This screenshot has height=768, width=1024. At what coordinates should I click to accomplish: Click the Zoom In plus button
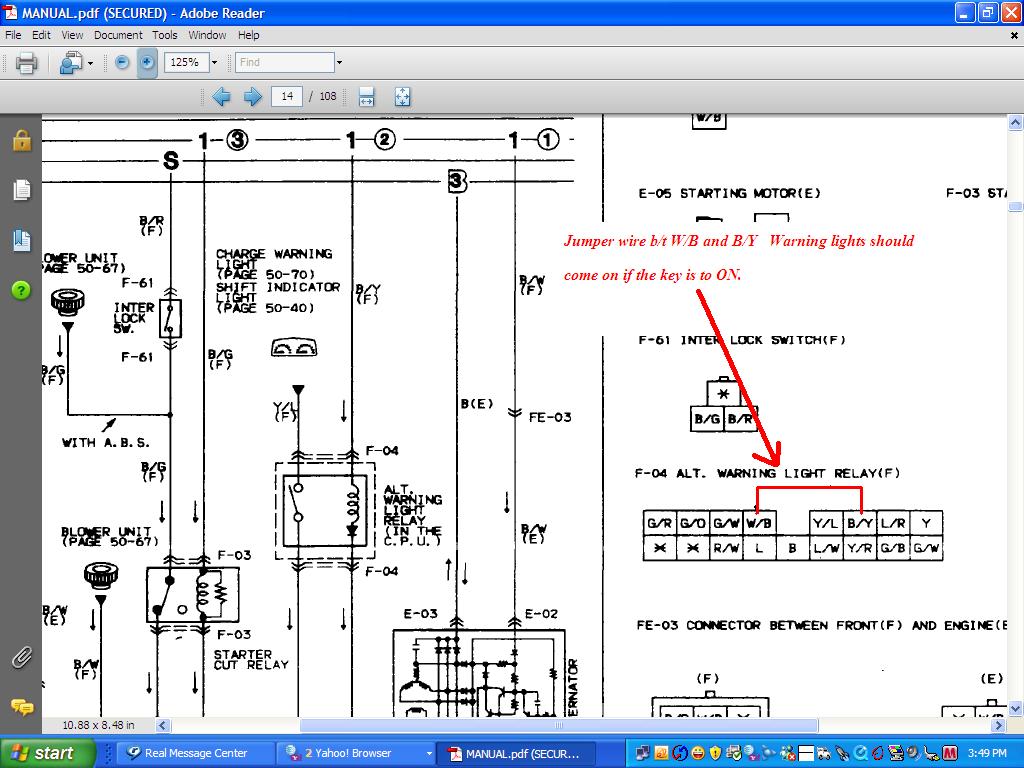coord(147,62)
